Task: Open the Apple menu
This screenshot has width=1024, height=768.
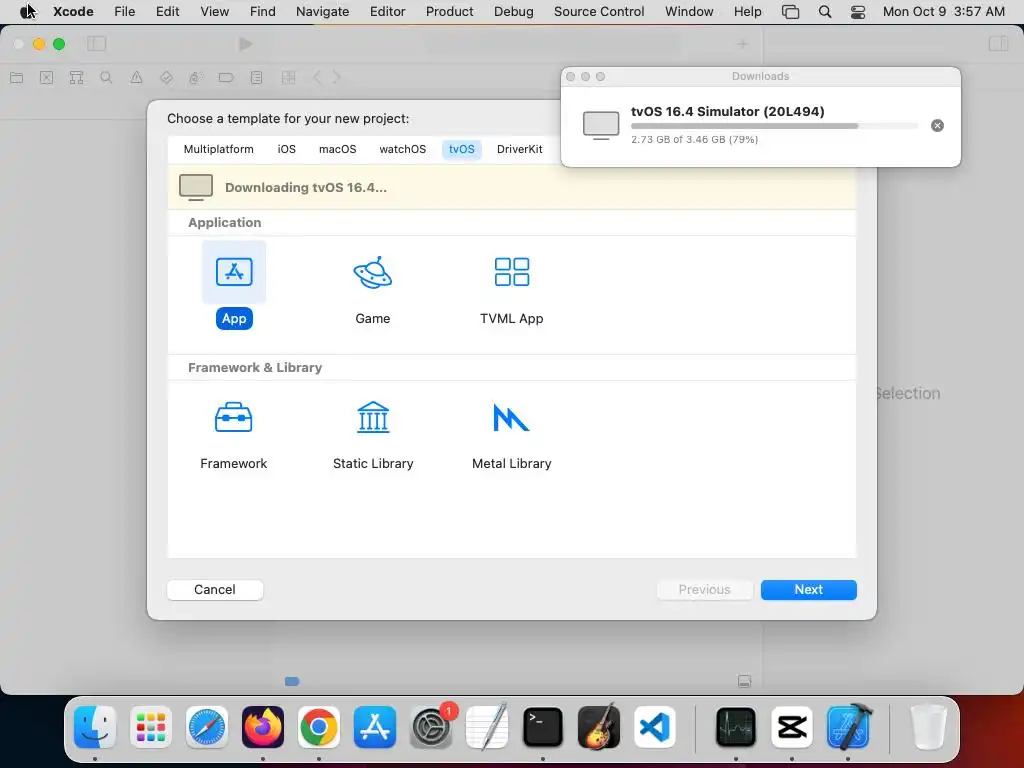Action: tap(27, 11)
